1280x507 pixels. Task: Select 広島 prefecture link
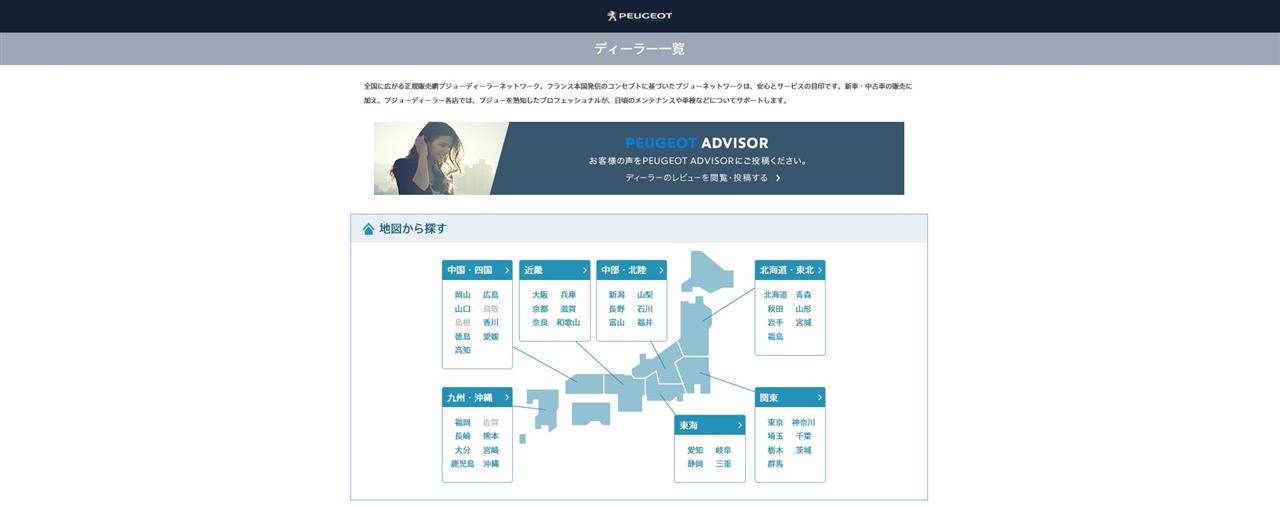(x=490, y=295)
